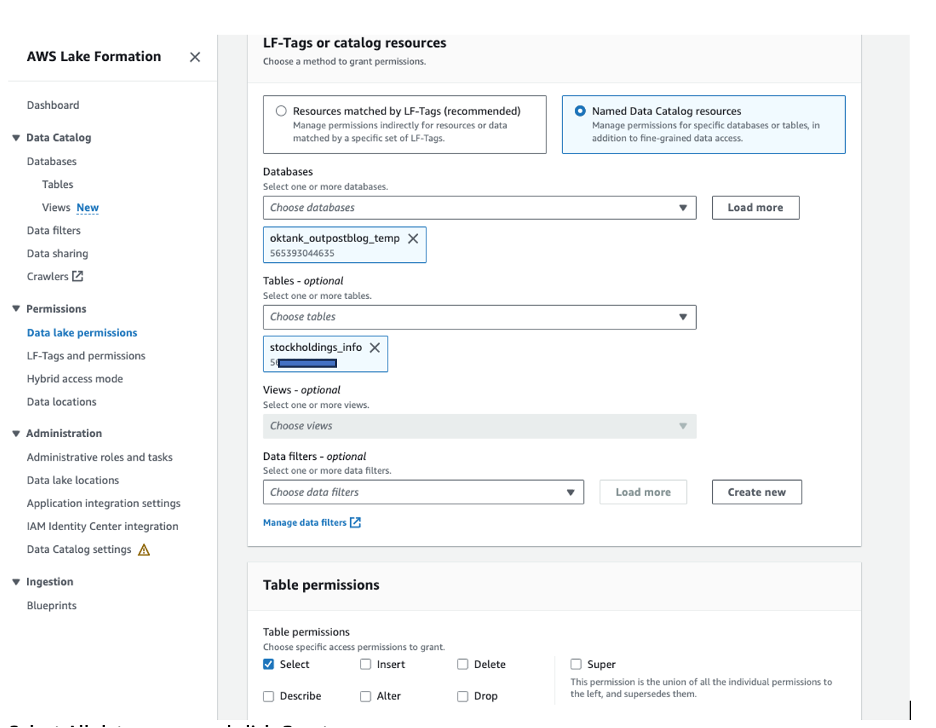Remove the stockholdings_info table chip
This screenshot has width=936, height=728.
point(375,348)
